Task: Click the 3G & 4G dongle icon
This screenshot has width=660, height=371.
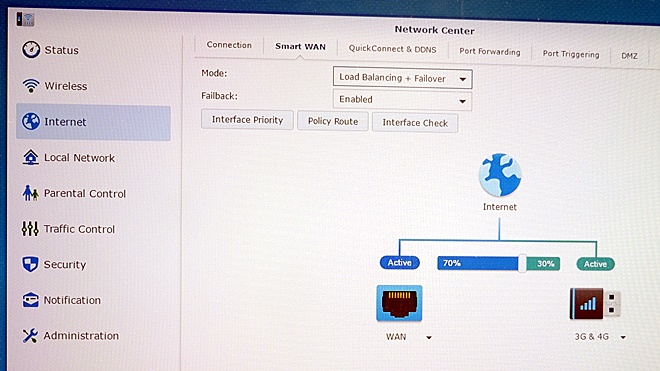Action: click(595, 304)
